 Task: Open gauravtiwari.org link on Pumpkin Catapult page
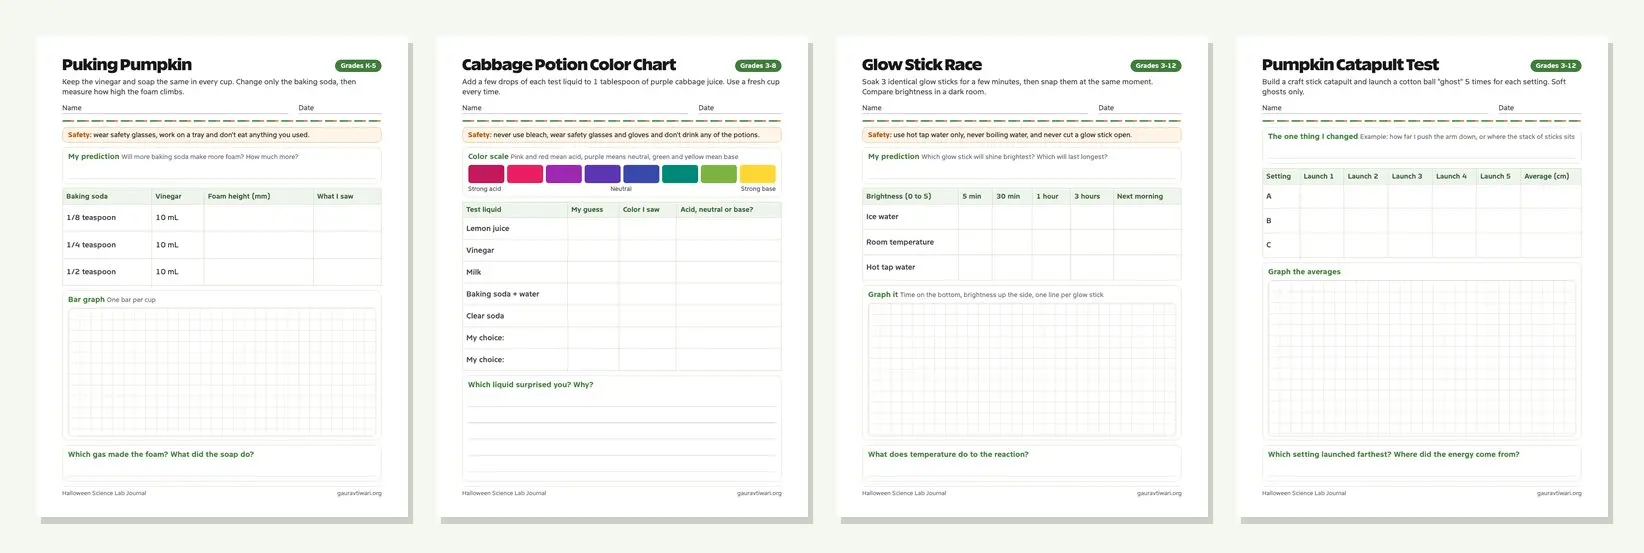coord(1559,493)
